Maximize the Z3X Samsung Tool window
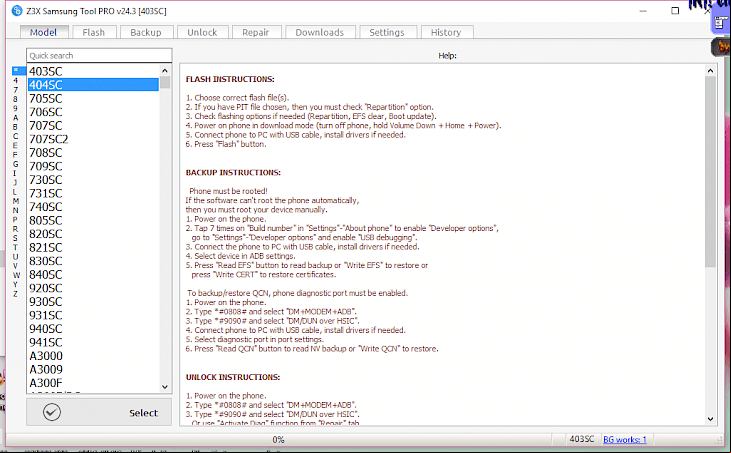Viewport: 731px width, 453px height. [x=675, y=10]
